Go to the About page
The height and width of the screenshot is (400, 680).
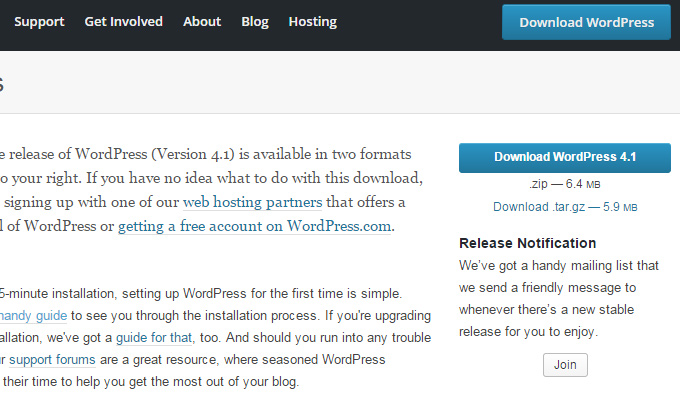tap(202, 22)
